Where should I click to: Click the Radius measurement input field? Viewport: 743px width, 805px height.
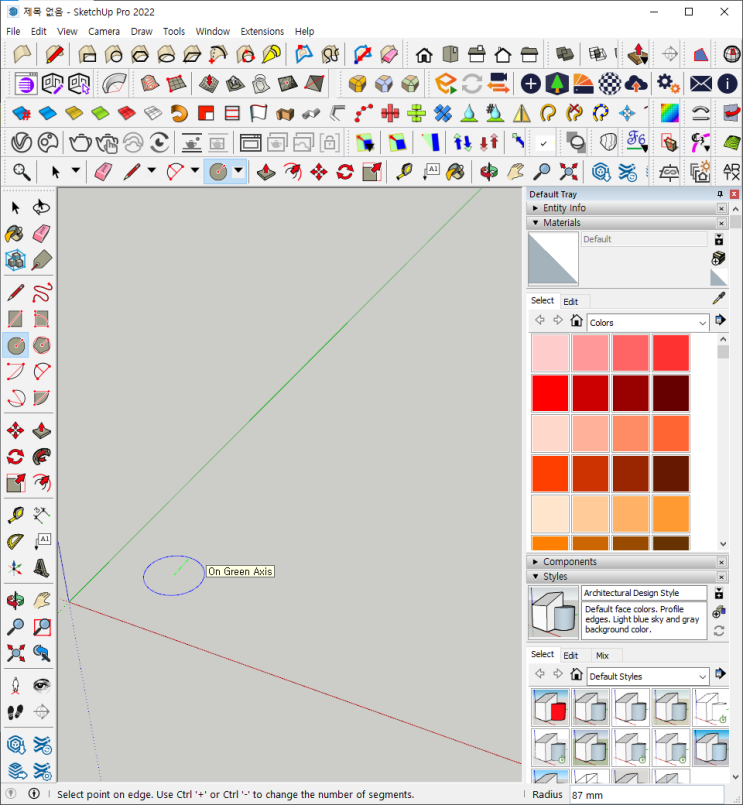coord(646,795)
